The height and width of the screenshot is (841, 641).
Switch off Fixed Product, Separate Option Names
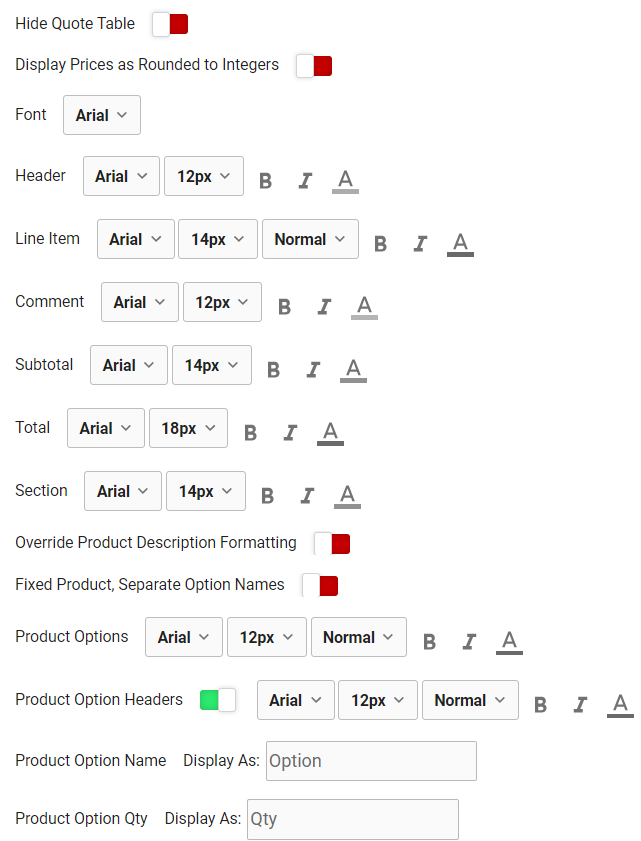320,584
